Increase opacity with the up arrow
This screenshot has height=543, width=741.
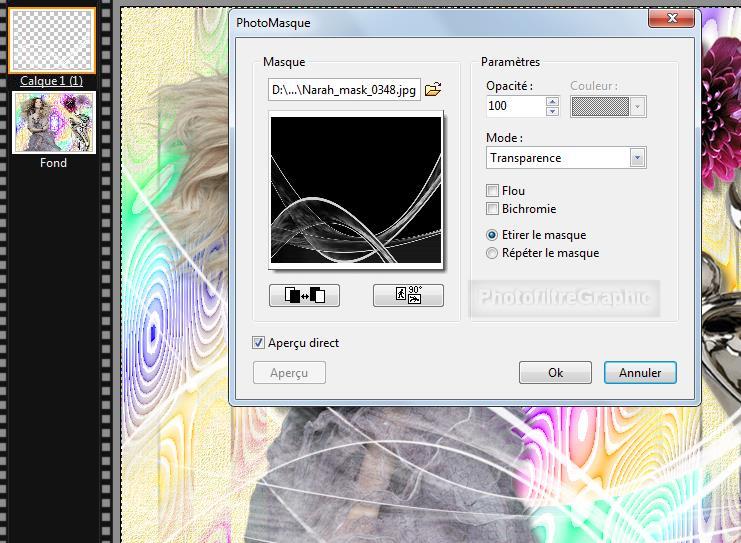point(552,101)
